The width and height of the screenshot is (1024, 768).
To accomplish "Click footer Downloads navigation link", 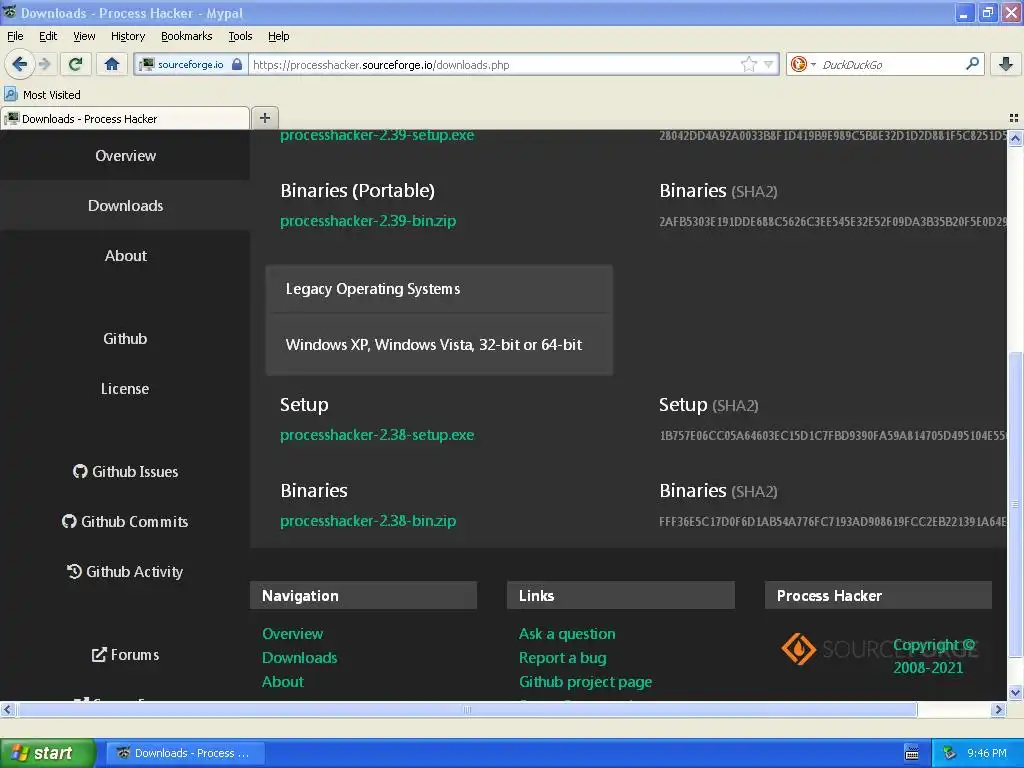I will tap(300, 658).
